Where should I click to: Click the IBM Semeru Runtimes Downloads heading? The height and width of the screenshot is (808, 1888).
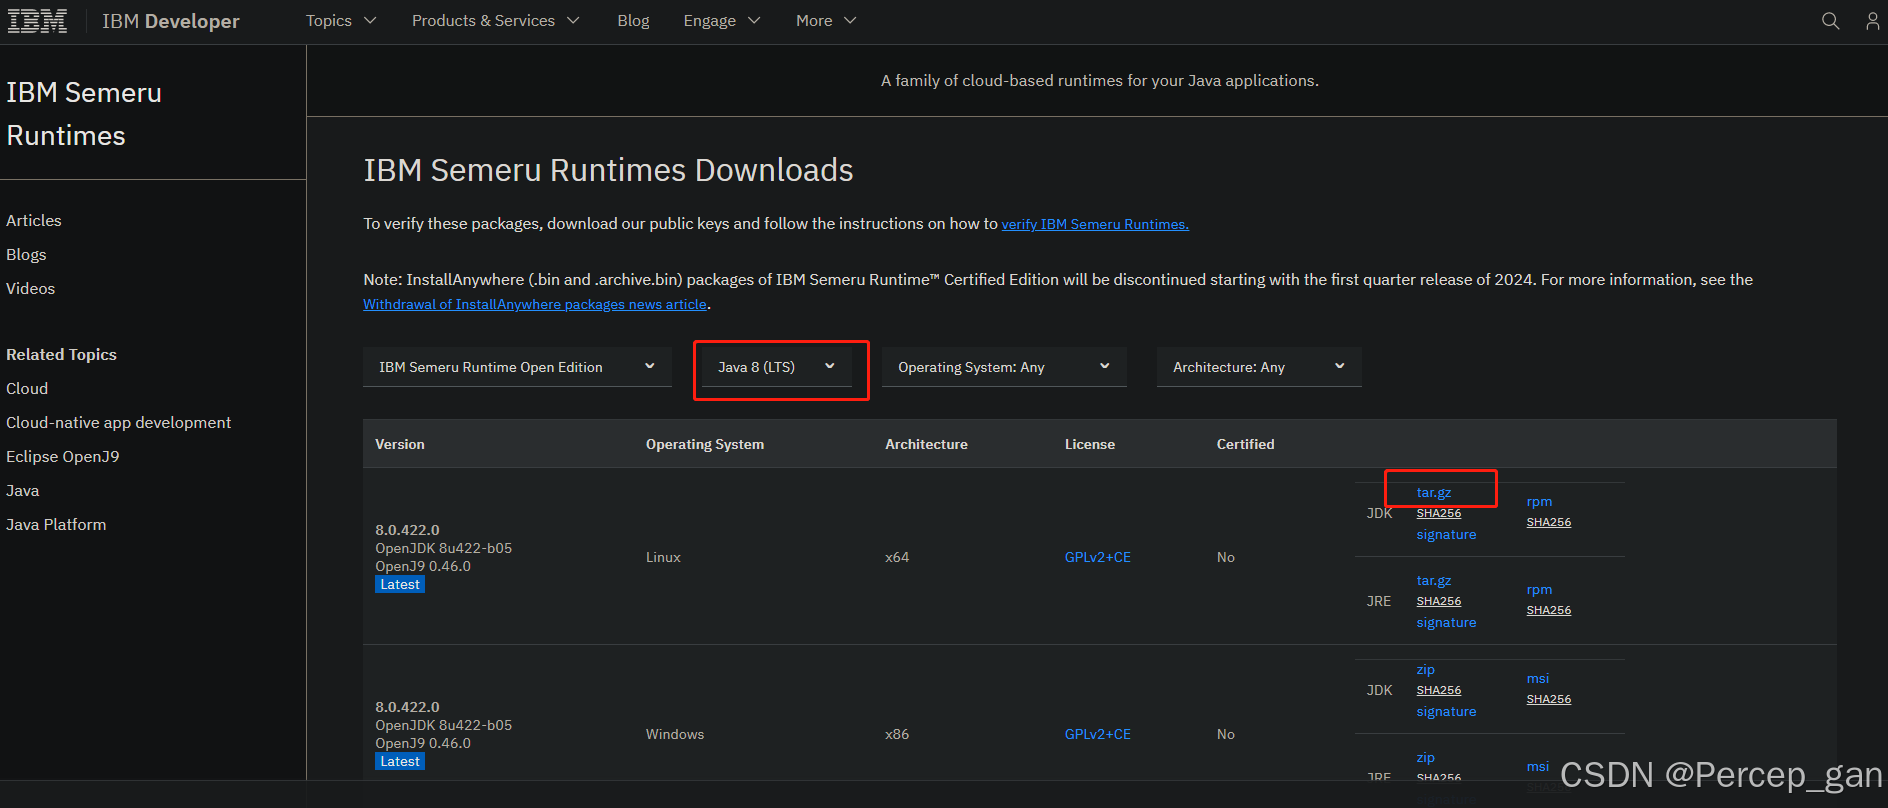[x=608, y=170]
